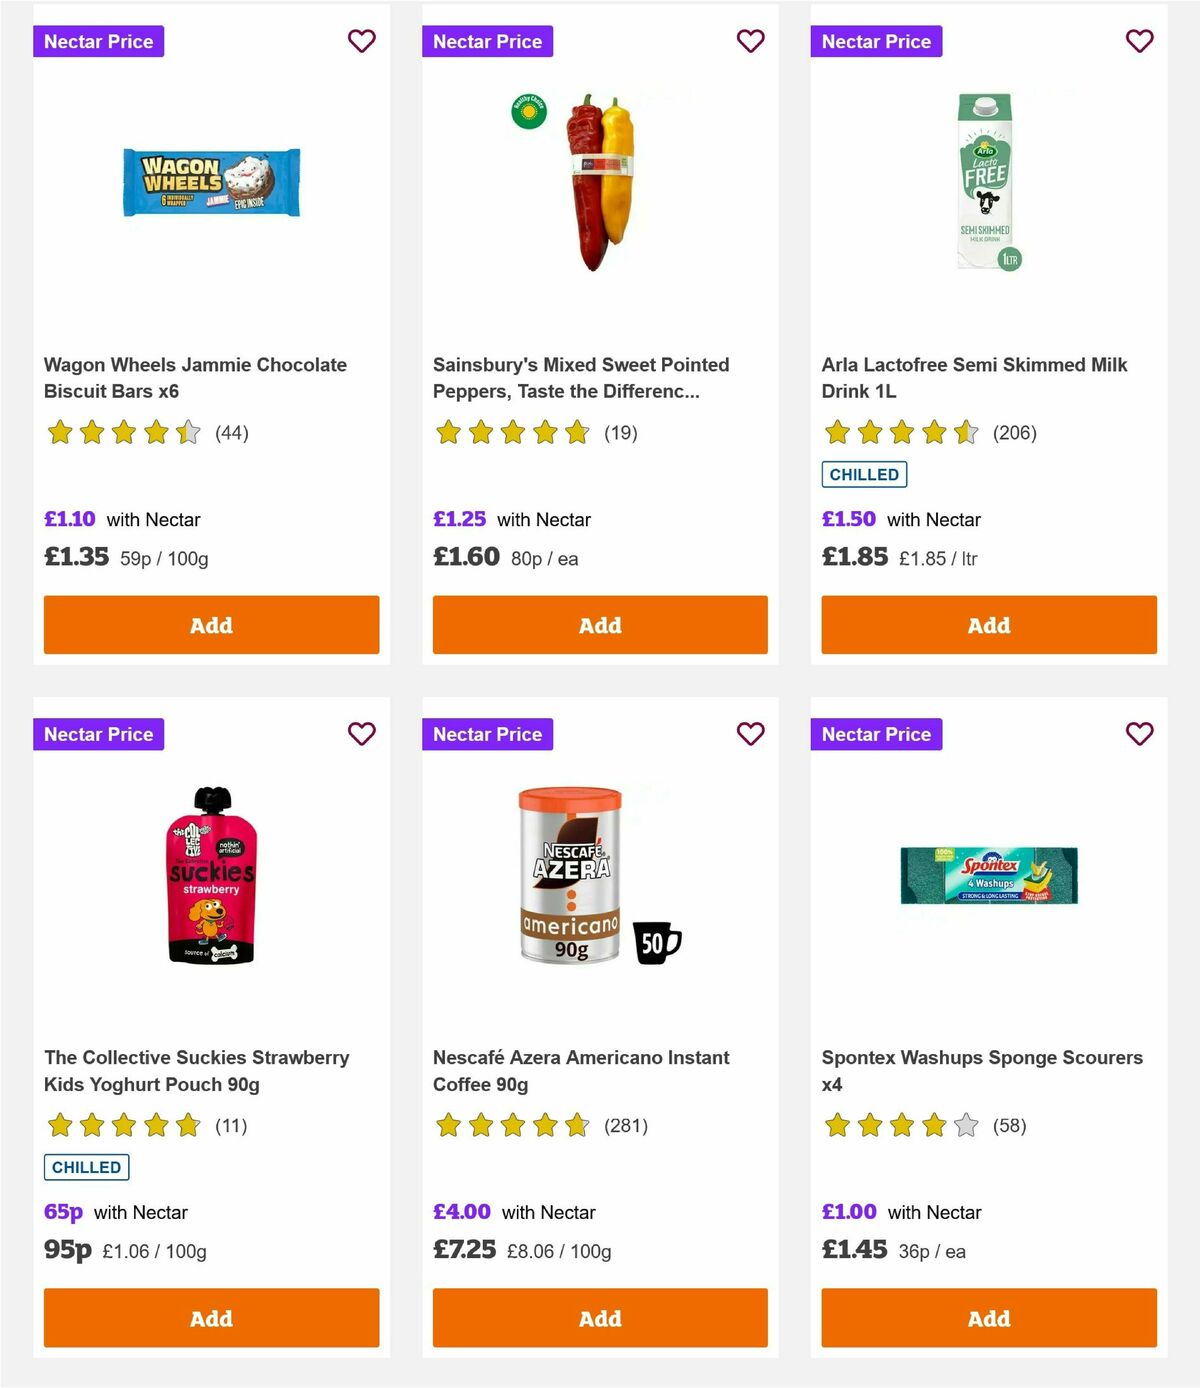Select the Nectar Price label on Wagon Wheels
The image size is (1200, 1388).
click(x=98, y=41)
